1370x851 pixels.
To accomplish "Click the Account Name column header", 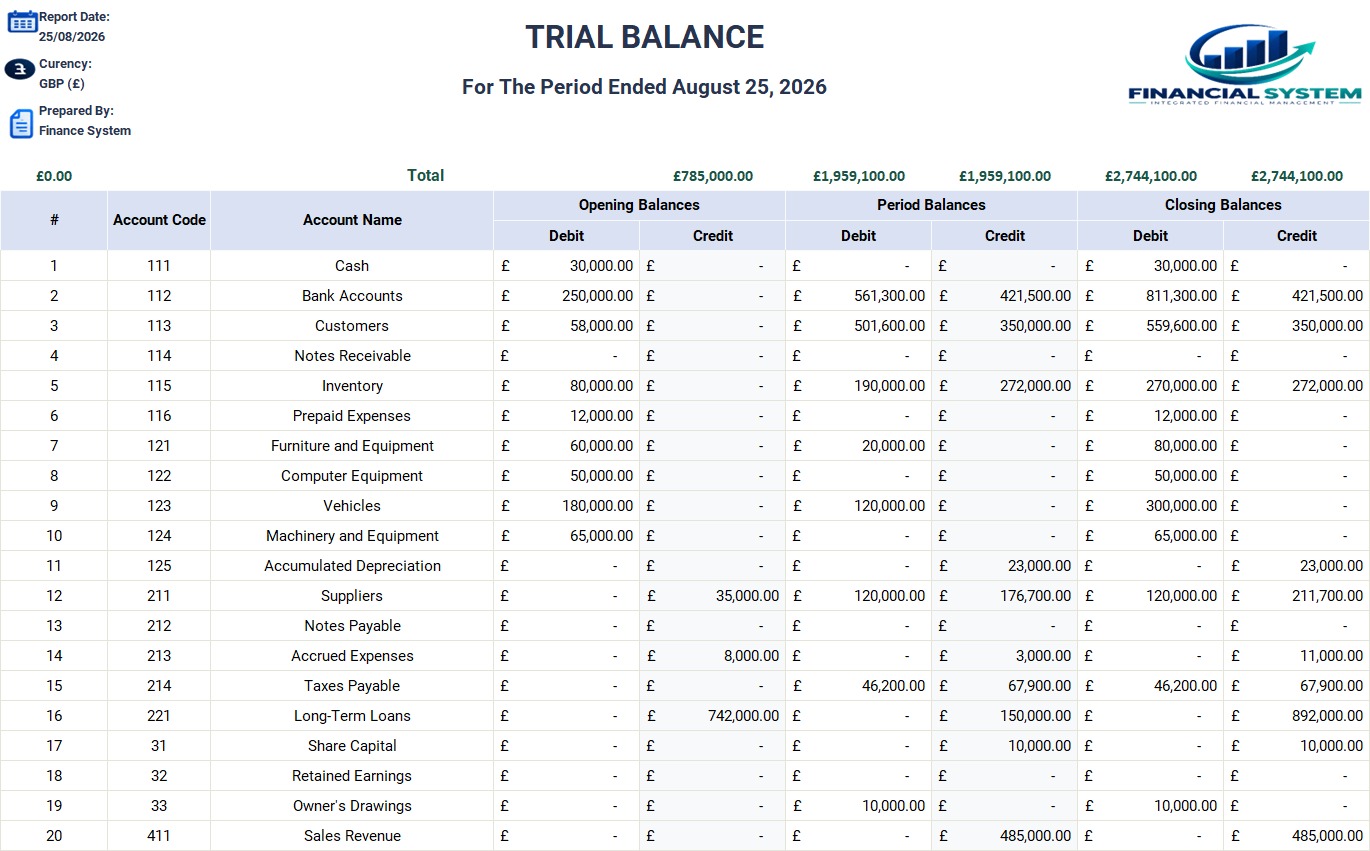I will point(352,220).
